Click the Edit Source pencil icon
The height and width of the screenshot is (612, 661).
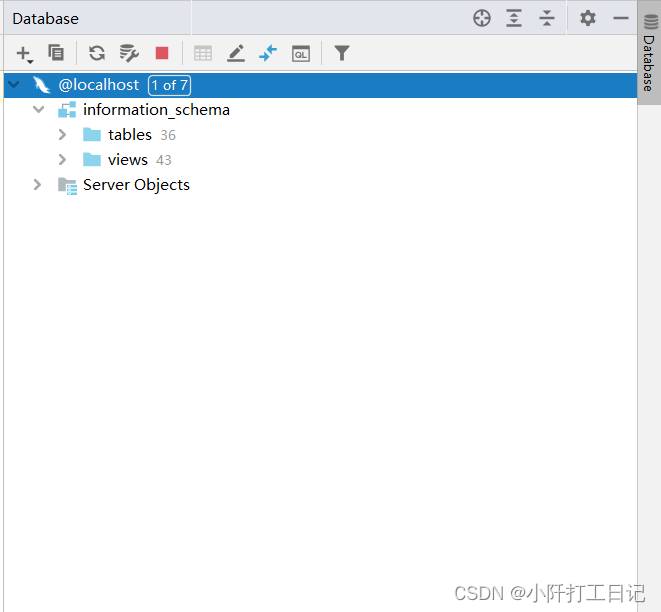(x=236, y=54)
